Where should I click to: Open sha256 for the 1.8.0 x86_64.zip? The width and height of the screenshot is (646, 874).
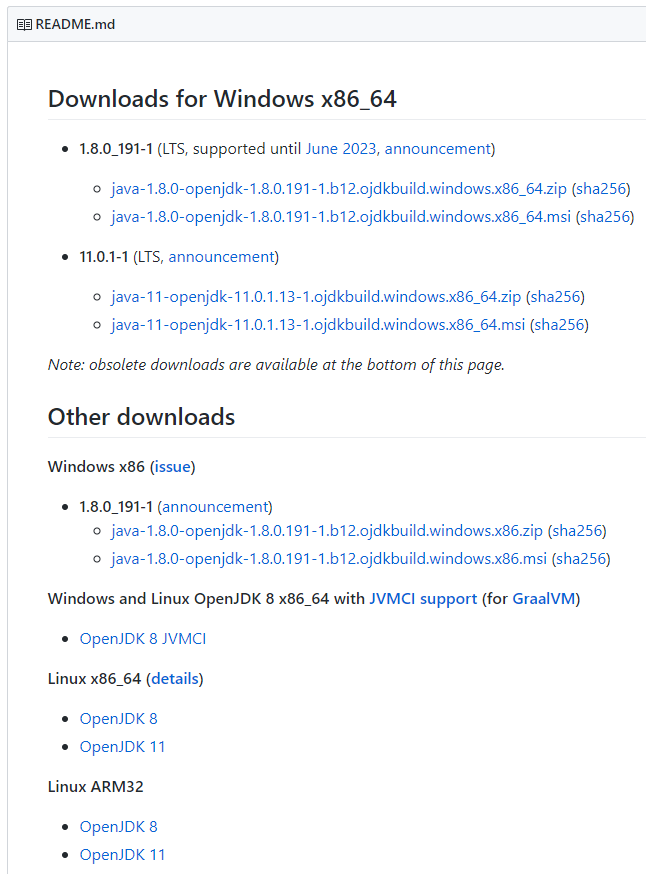tap(601, 189)
